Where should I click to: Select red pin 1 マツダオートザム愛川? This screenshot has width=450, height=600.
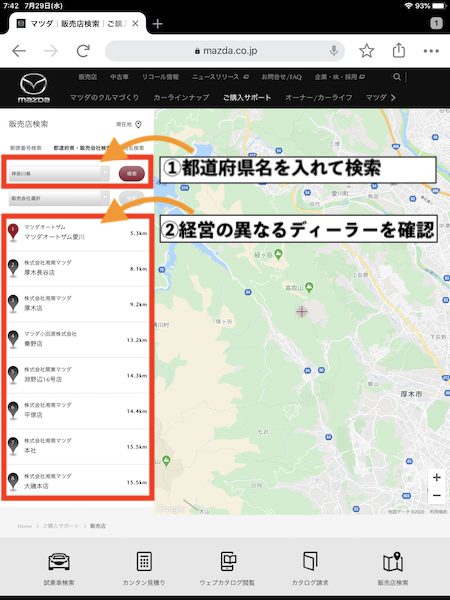13,232
